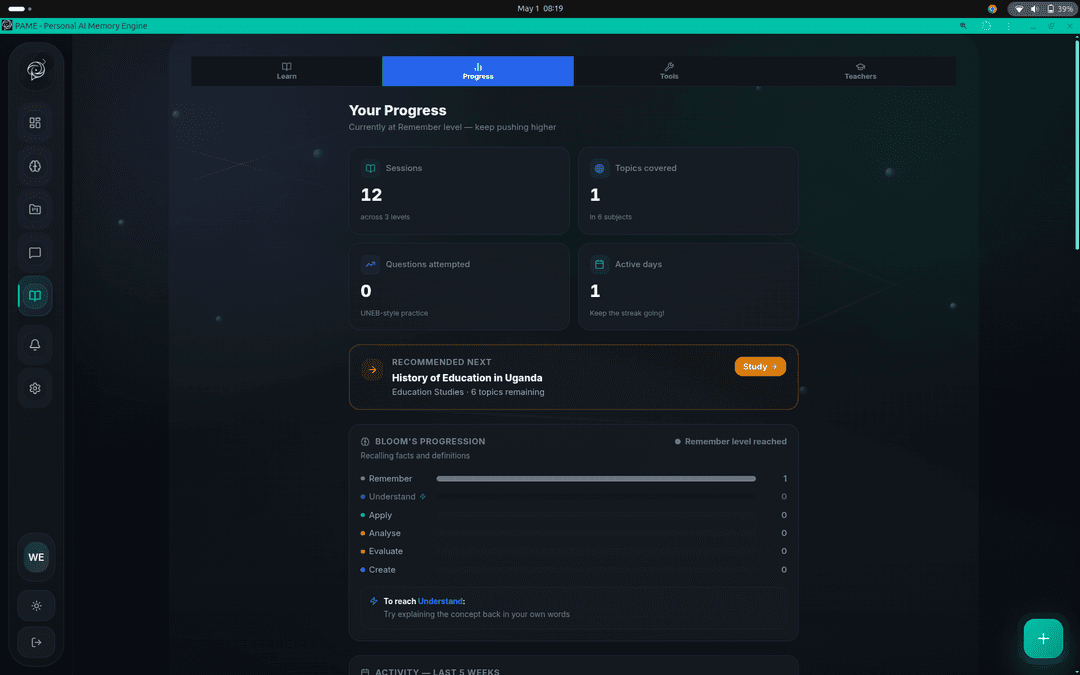Screen dimensions: 1080x675
Task: Click the orange arrow icon in Recommended Next
Action: [x=373, y=370]
